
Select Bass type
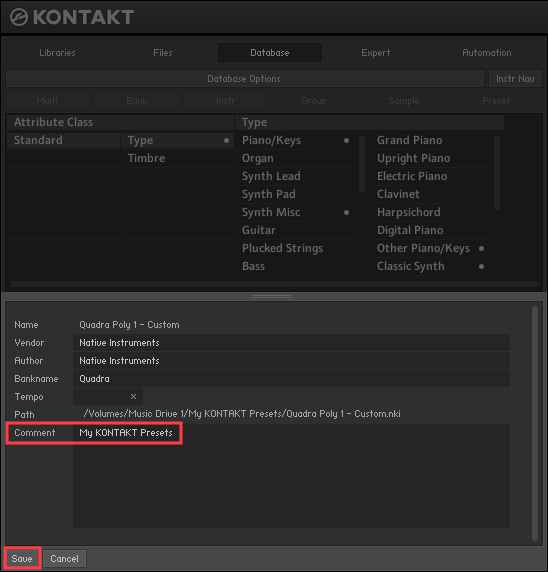tap(295, 266)
